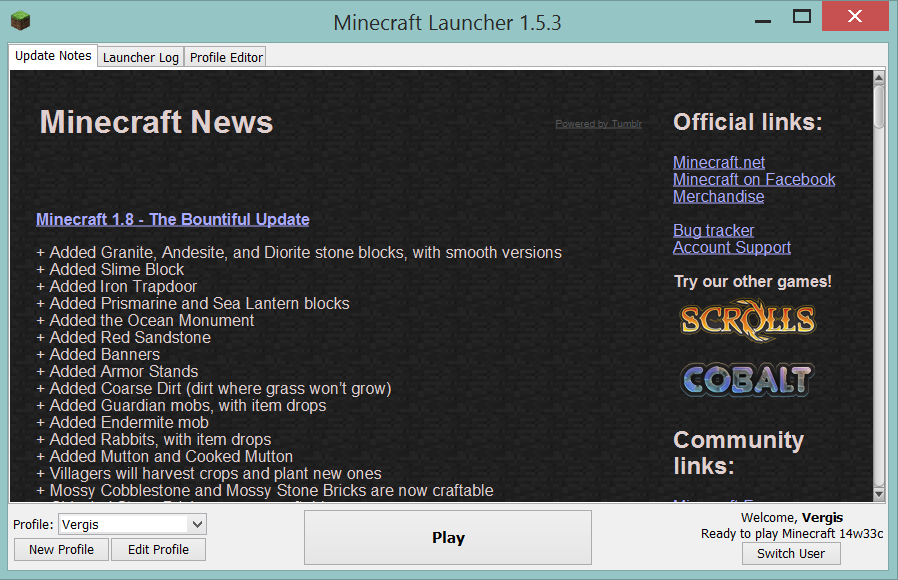Open the Minecraft.net link
The width and height of the screenshot is (898, 580).
coord(719,163)
